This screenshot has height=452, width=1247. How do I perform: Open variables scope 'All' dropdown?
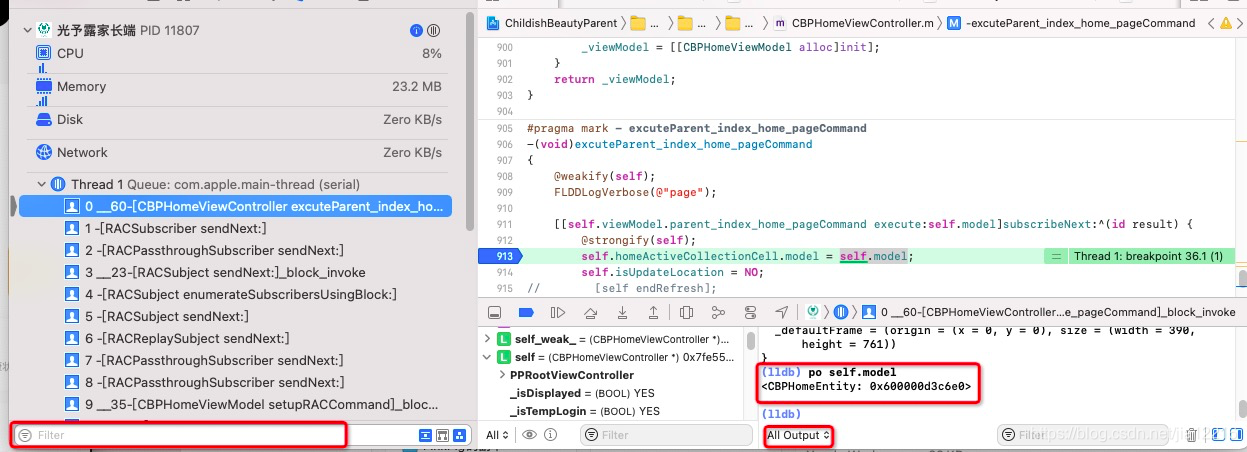[x=497, y=435]
